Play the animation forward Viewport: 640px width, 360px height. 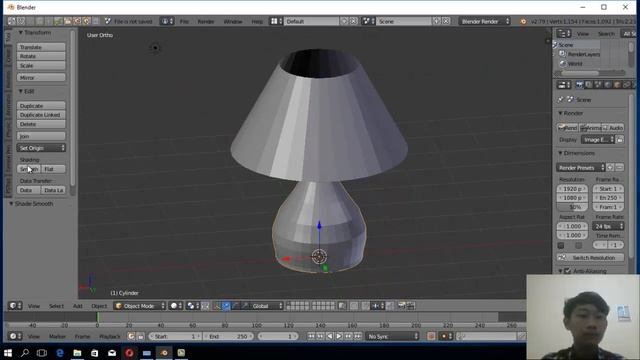point(339,336)
